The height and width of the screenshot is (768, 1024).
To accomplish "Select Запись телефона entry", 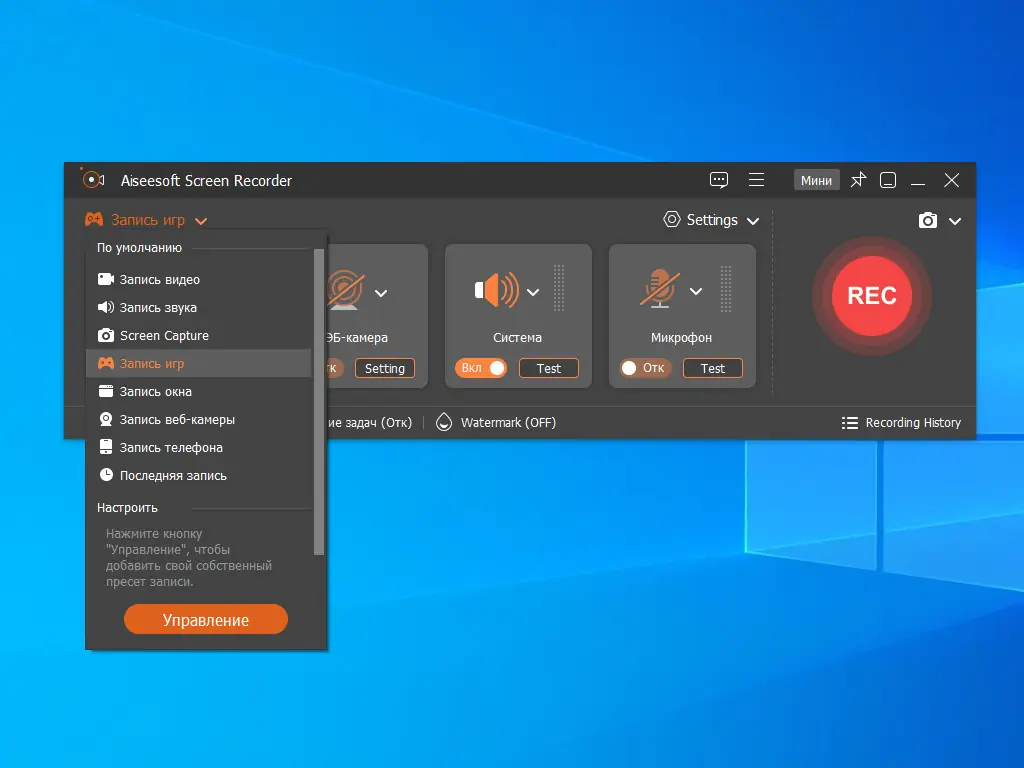I will (199, 447).
